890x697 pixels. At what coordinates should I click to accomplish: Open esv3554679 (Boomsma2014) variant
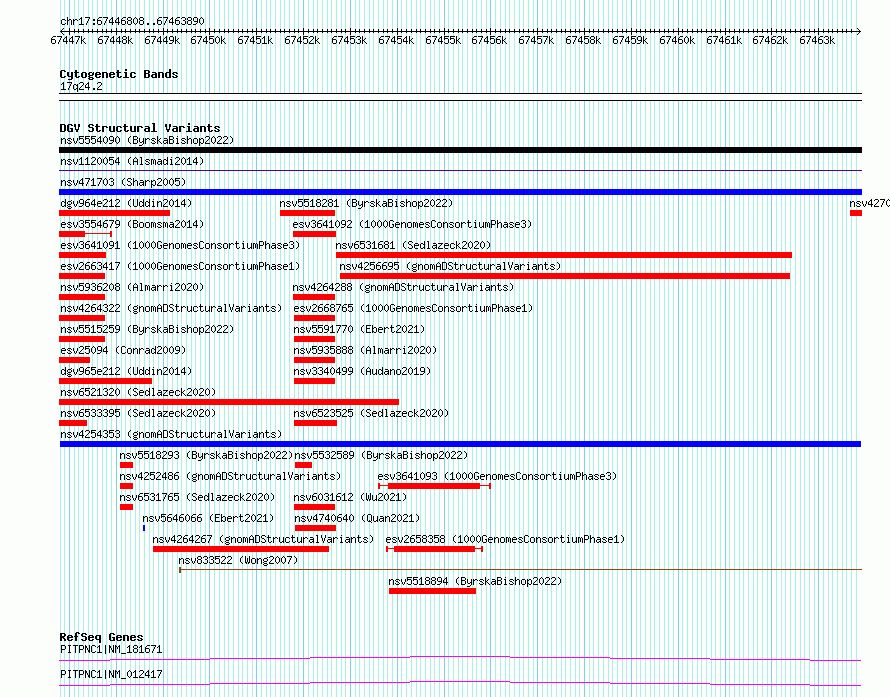[132, 224]
